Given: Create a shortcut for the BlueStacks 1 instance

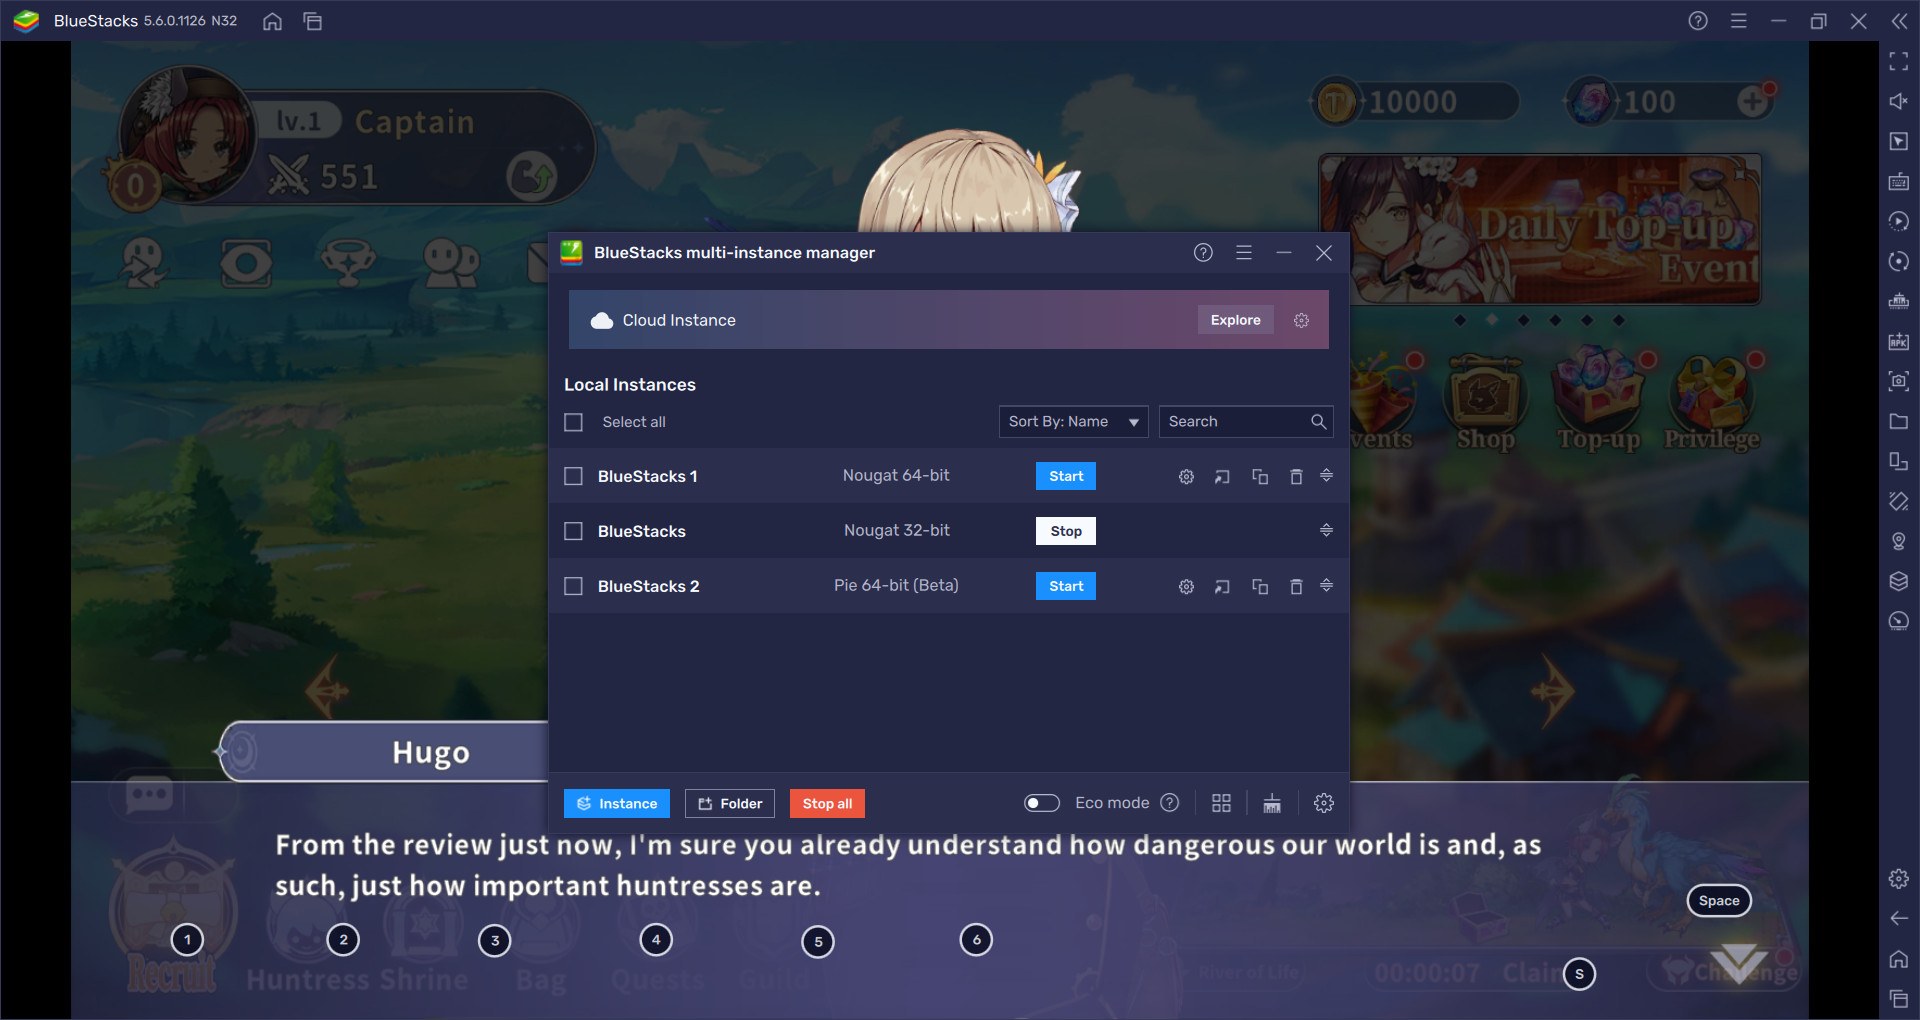Looking at the screenshot, I should pos(1222,477).
